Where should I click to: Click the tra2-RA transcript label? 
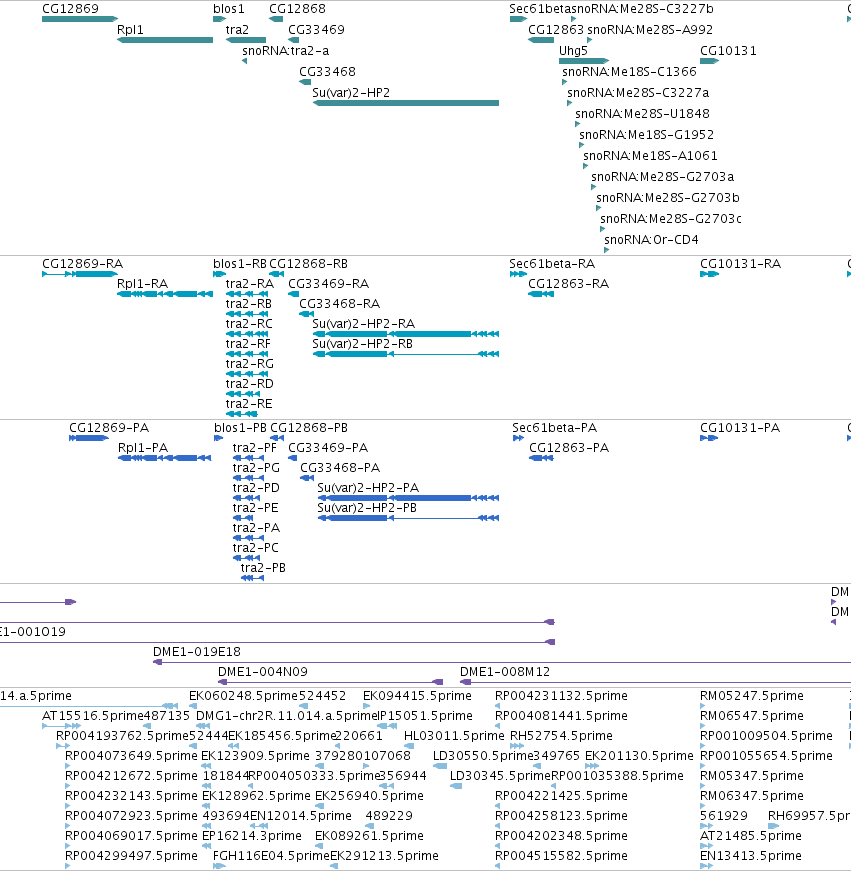250,284
